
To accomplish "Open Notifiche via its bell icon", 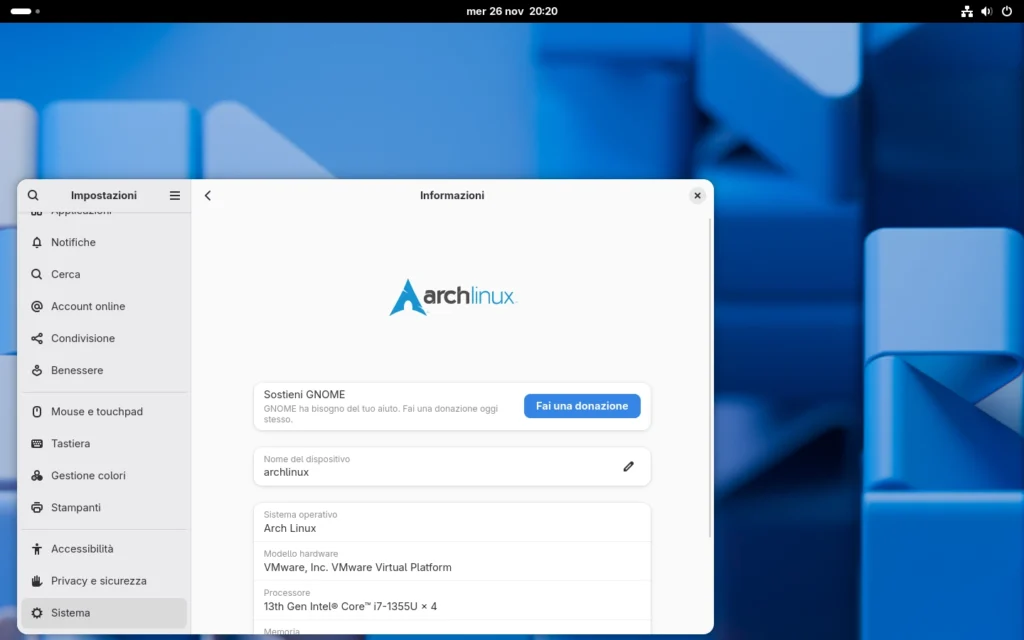I will coord(37,243).
